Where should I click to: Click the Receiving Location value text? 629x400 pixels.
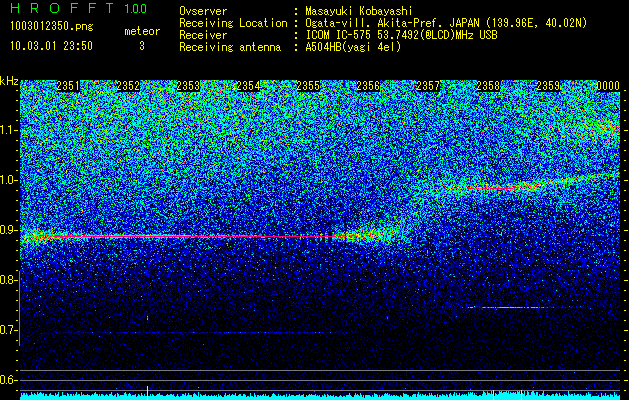446,23
